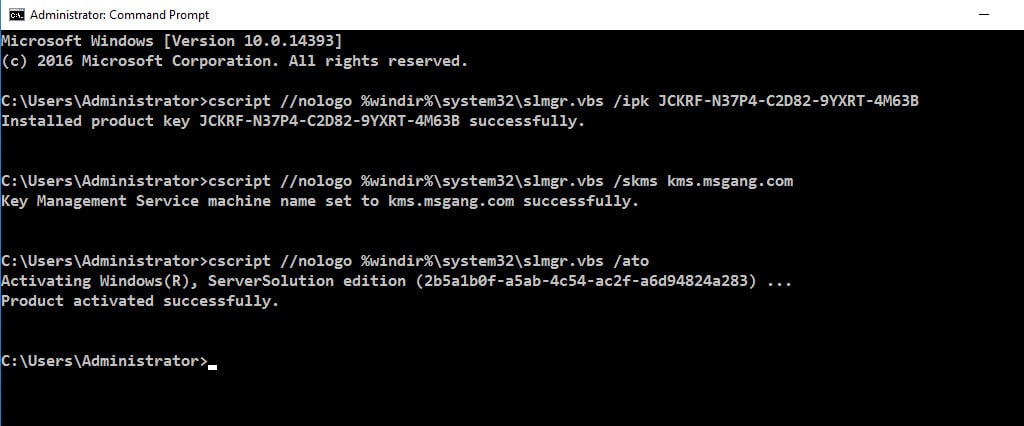Click the blinking cursor at the last prompt
Viewport: 1024px width, 426px height.
[x=212, y=367]
